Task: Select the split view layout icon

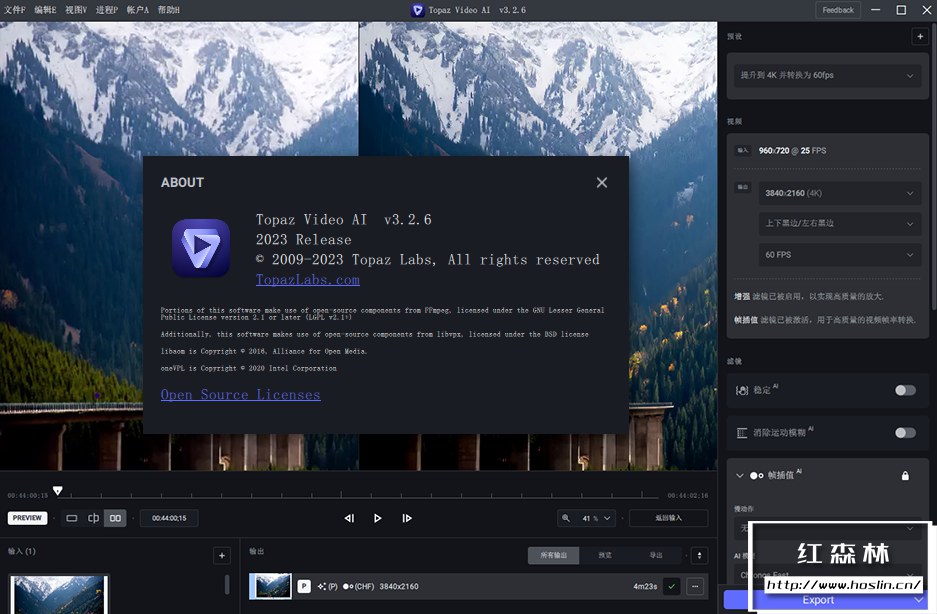Action: 93,518
